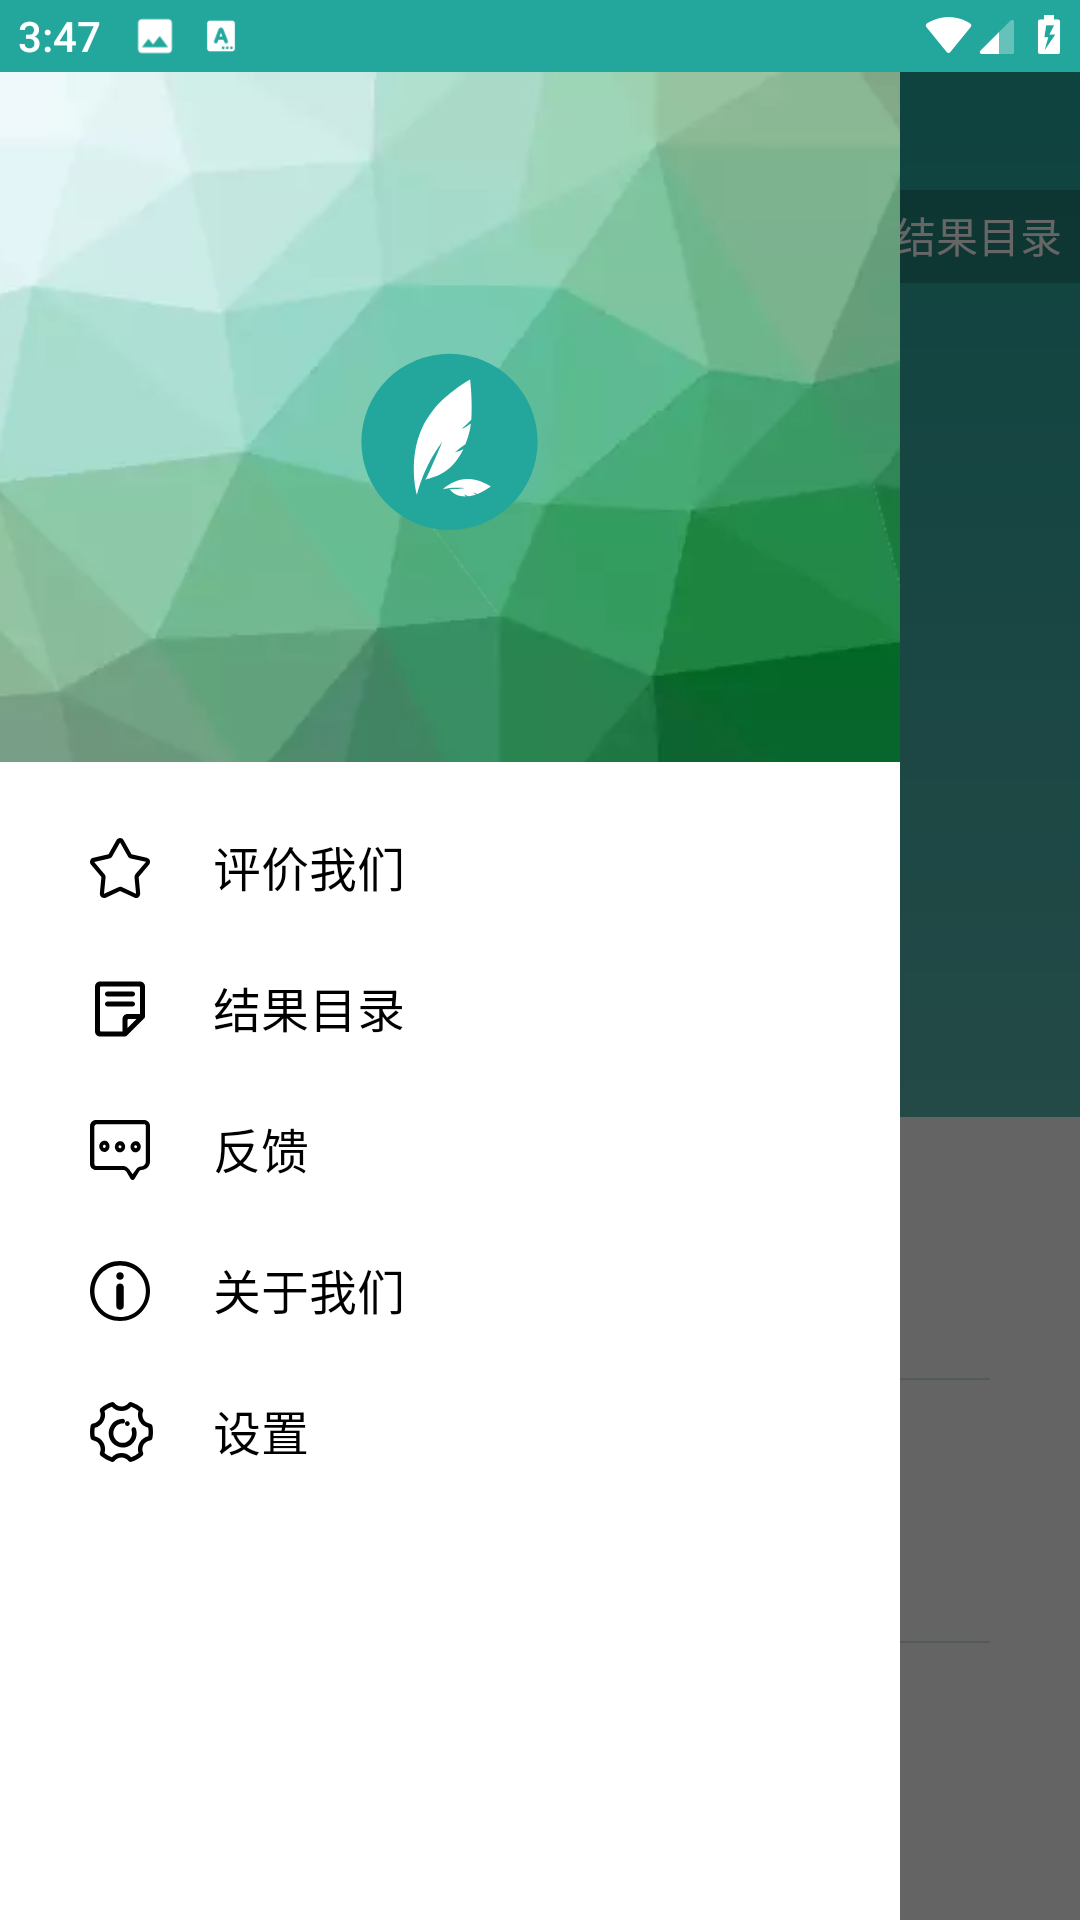Tap the image notification icon in status bar
The height and width of the screenshot is (1920, 1080).
point(155,37)
